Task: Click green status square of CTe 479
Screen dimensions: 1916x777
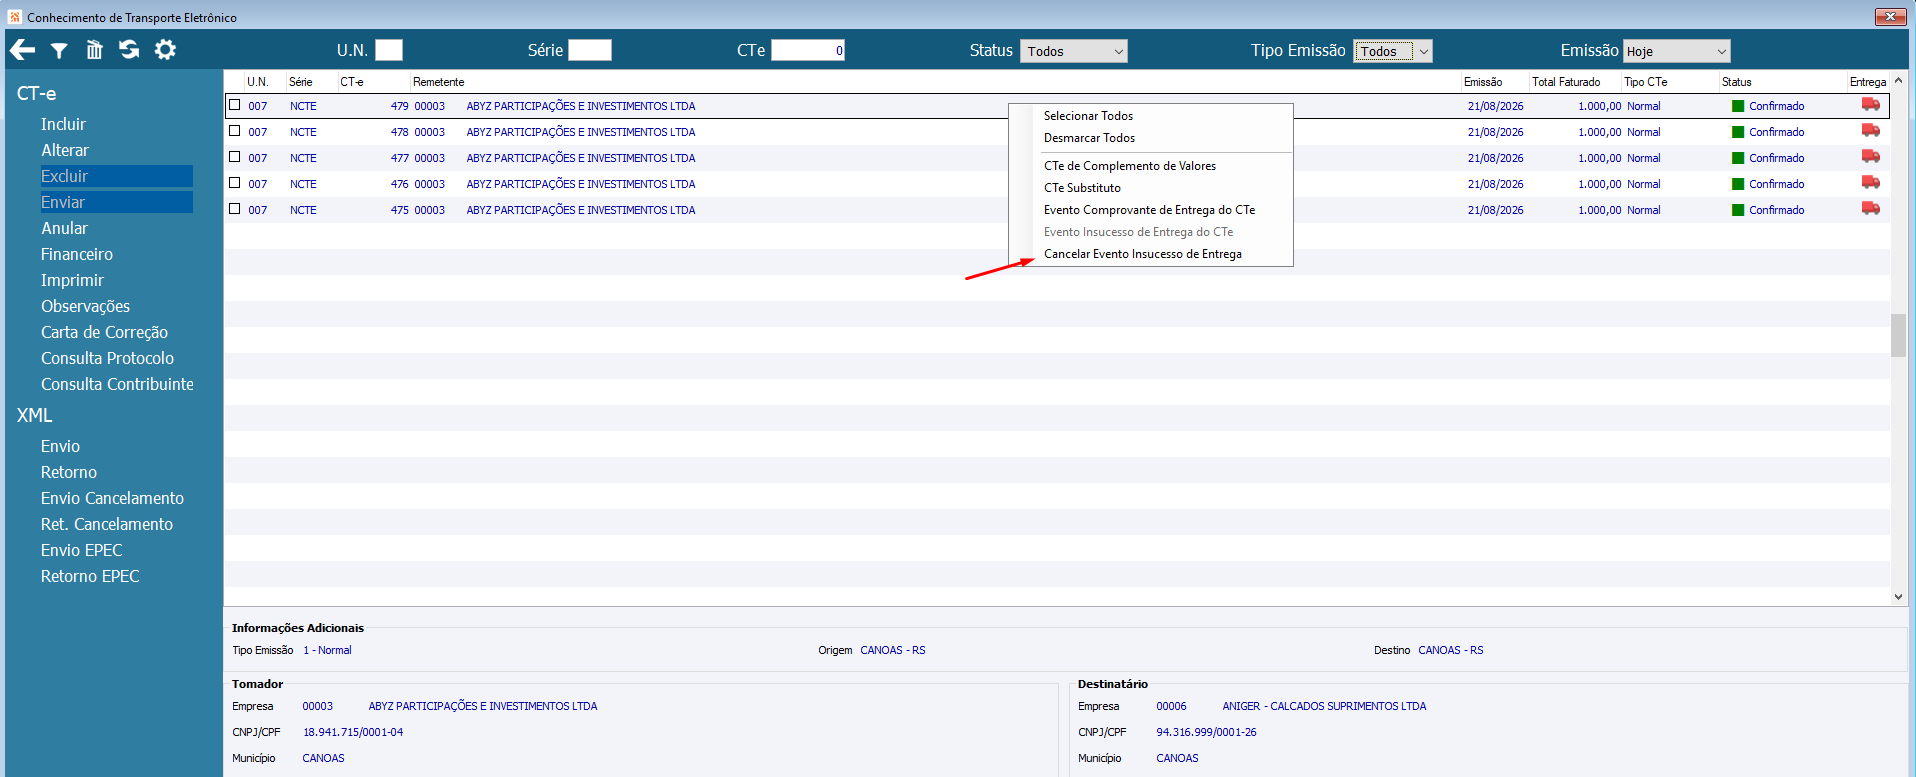Action: [x=1738, y=106]
